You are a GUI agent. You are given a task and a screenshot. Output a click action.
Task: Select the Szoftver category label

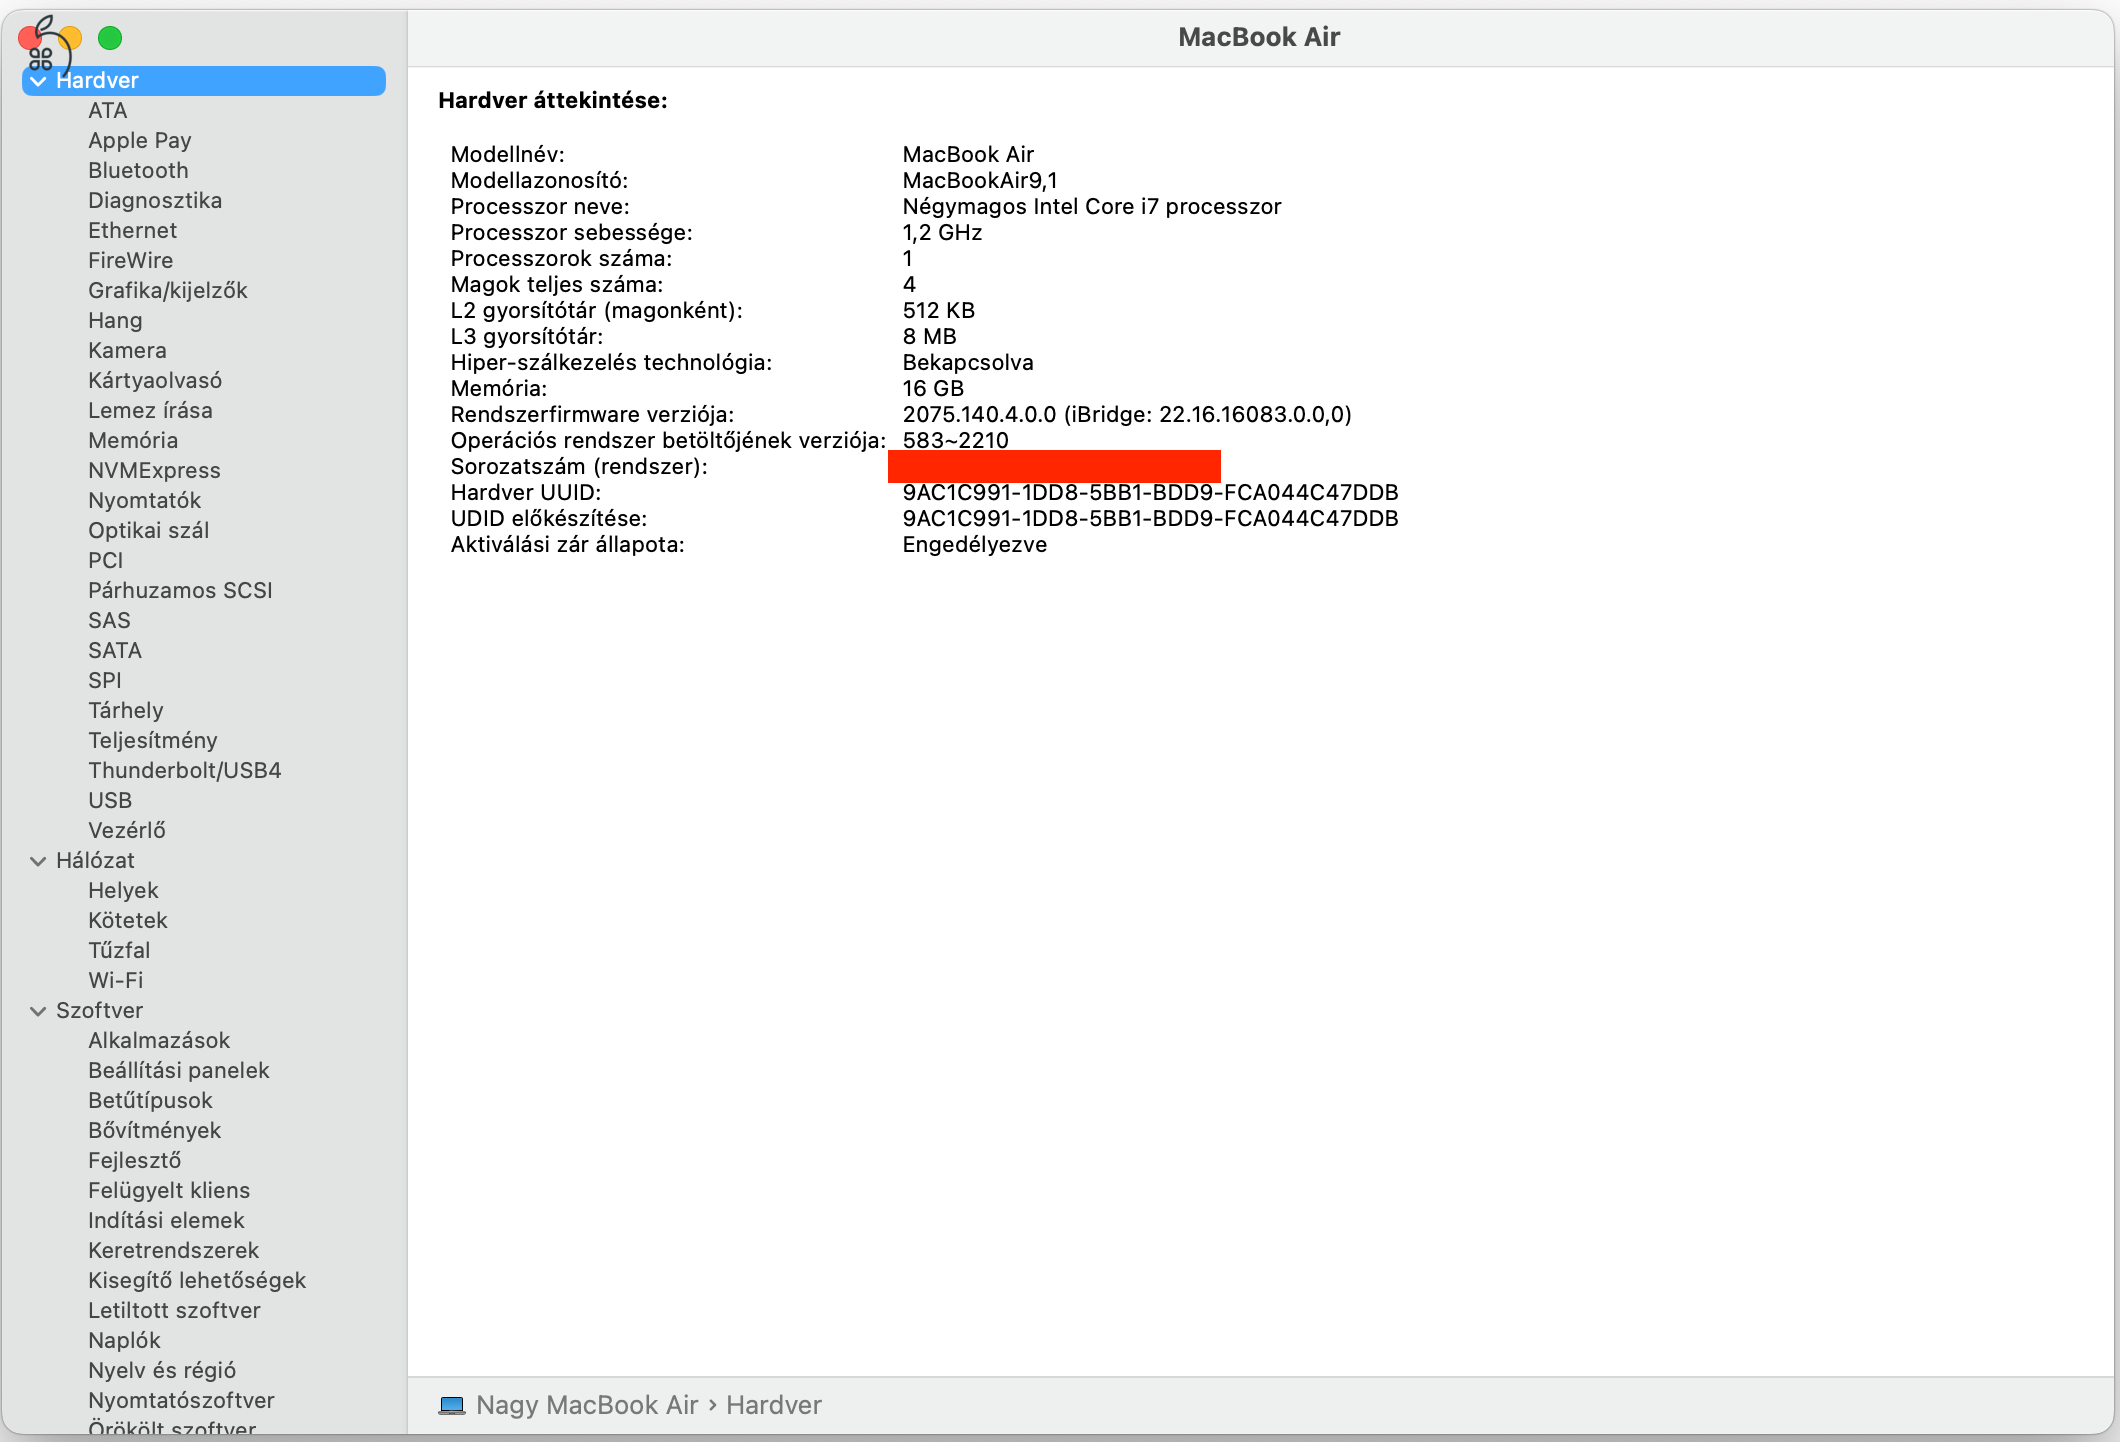pyautogui.click(x=99, y=1011)
